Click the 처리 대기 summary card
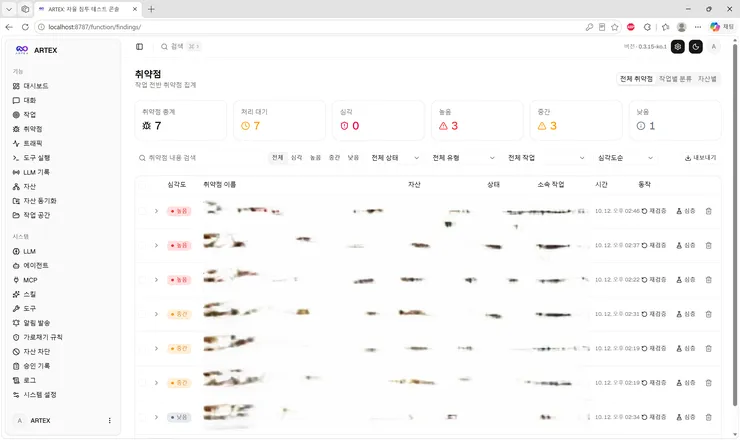This screenshot has width=740, height=440. point(279,120)
